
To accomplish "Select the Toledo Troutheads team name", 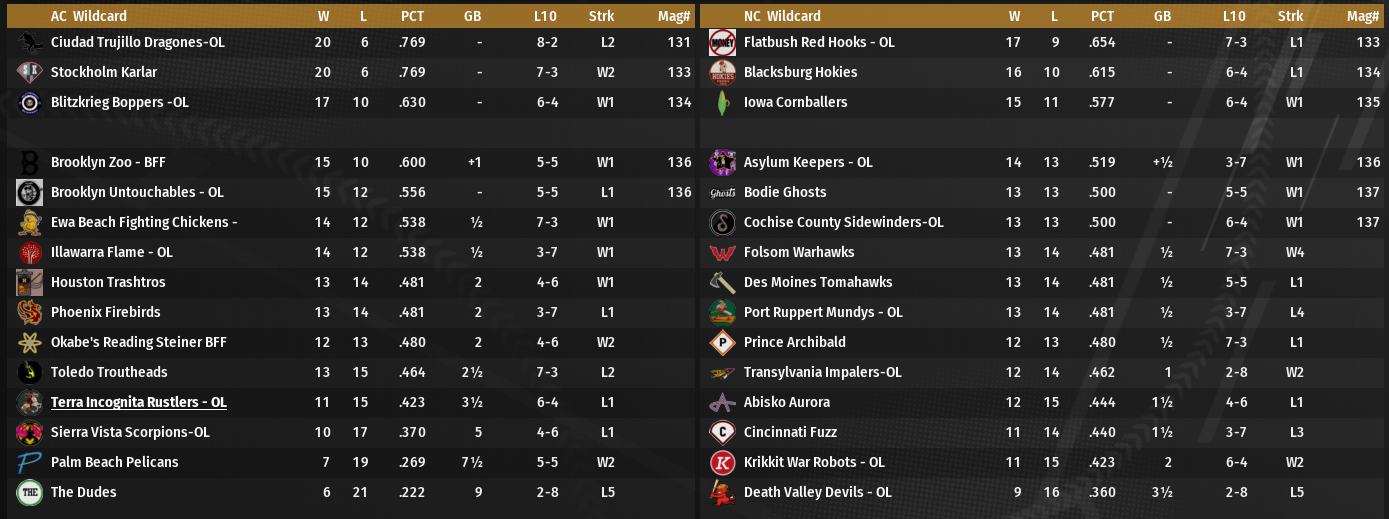I will [x=109, y=372].
